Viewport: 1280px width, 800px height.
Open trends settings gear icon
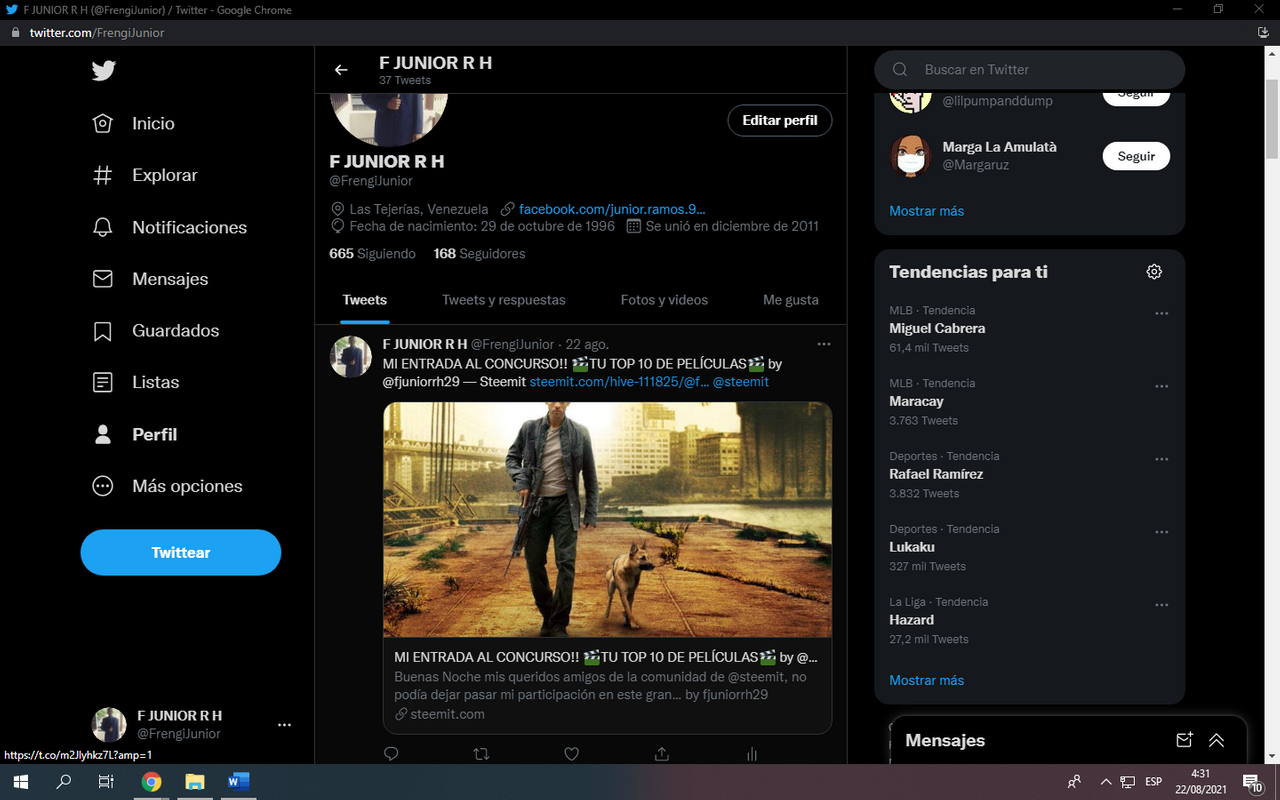click(x=1154, y=272)
